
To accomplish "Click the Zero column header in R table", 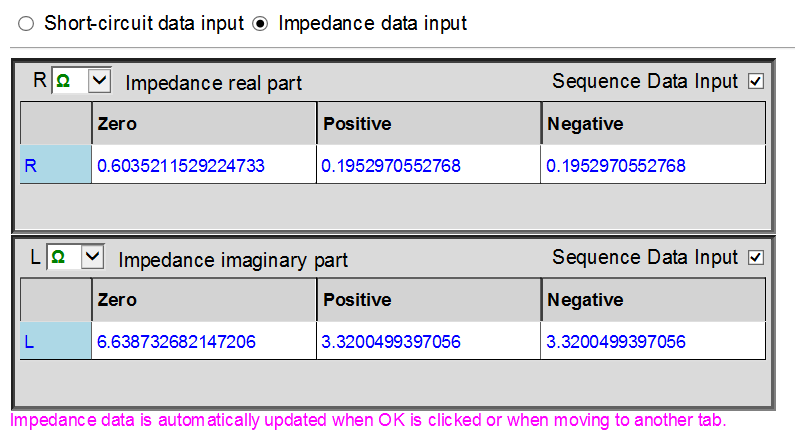I will (203, 124).
